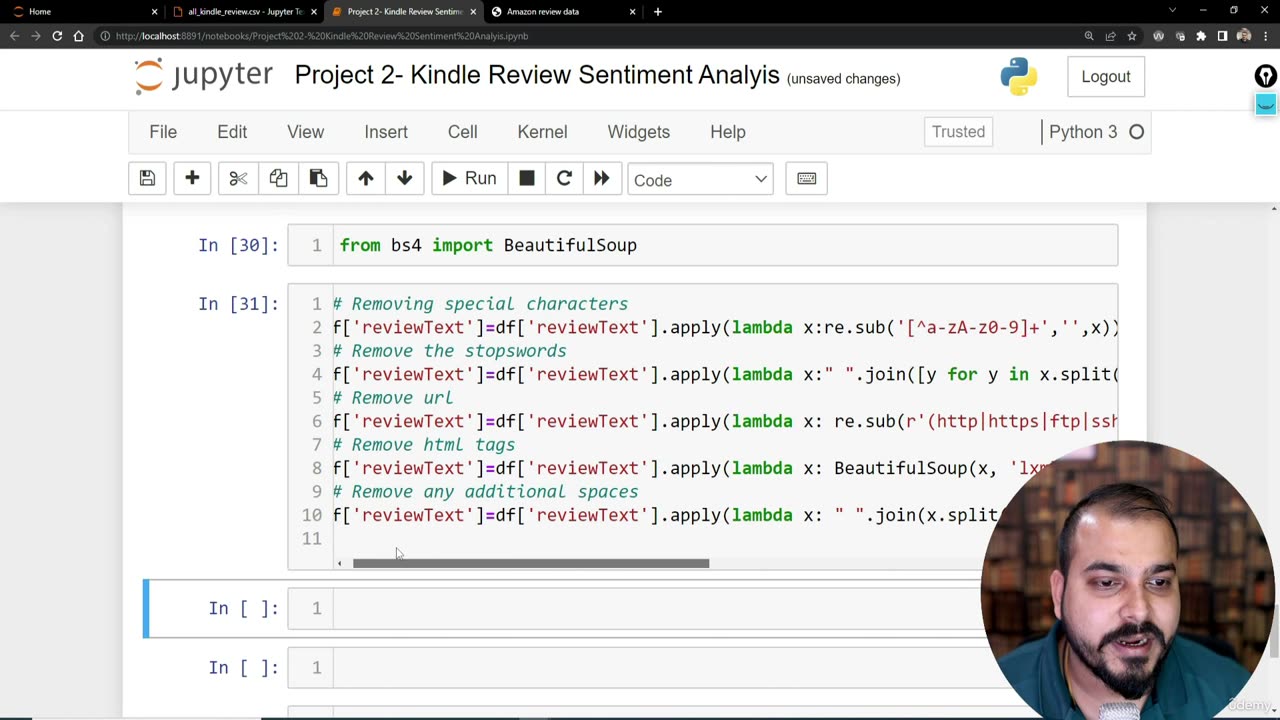Image resolution: width=1280 pixels, height=720 pixels.
Task: Switch to Amazon review data tab
Action: [x=562, y=12]
